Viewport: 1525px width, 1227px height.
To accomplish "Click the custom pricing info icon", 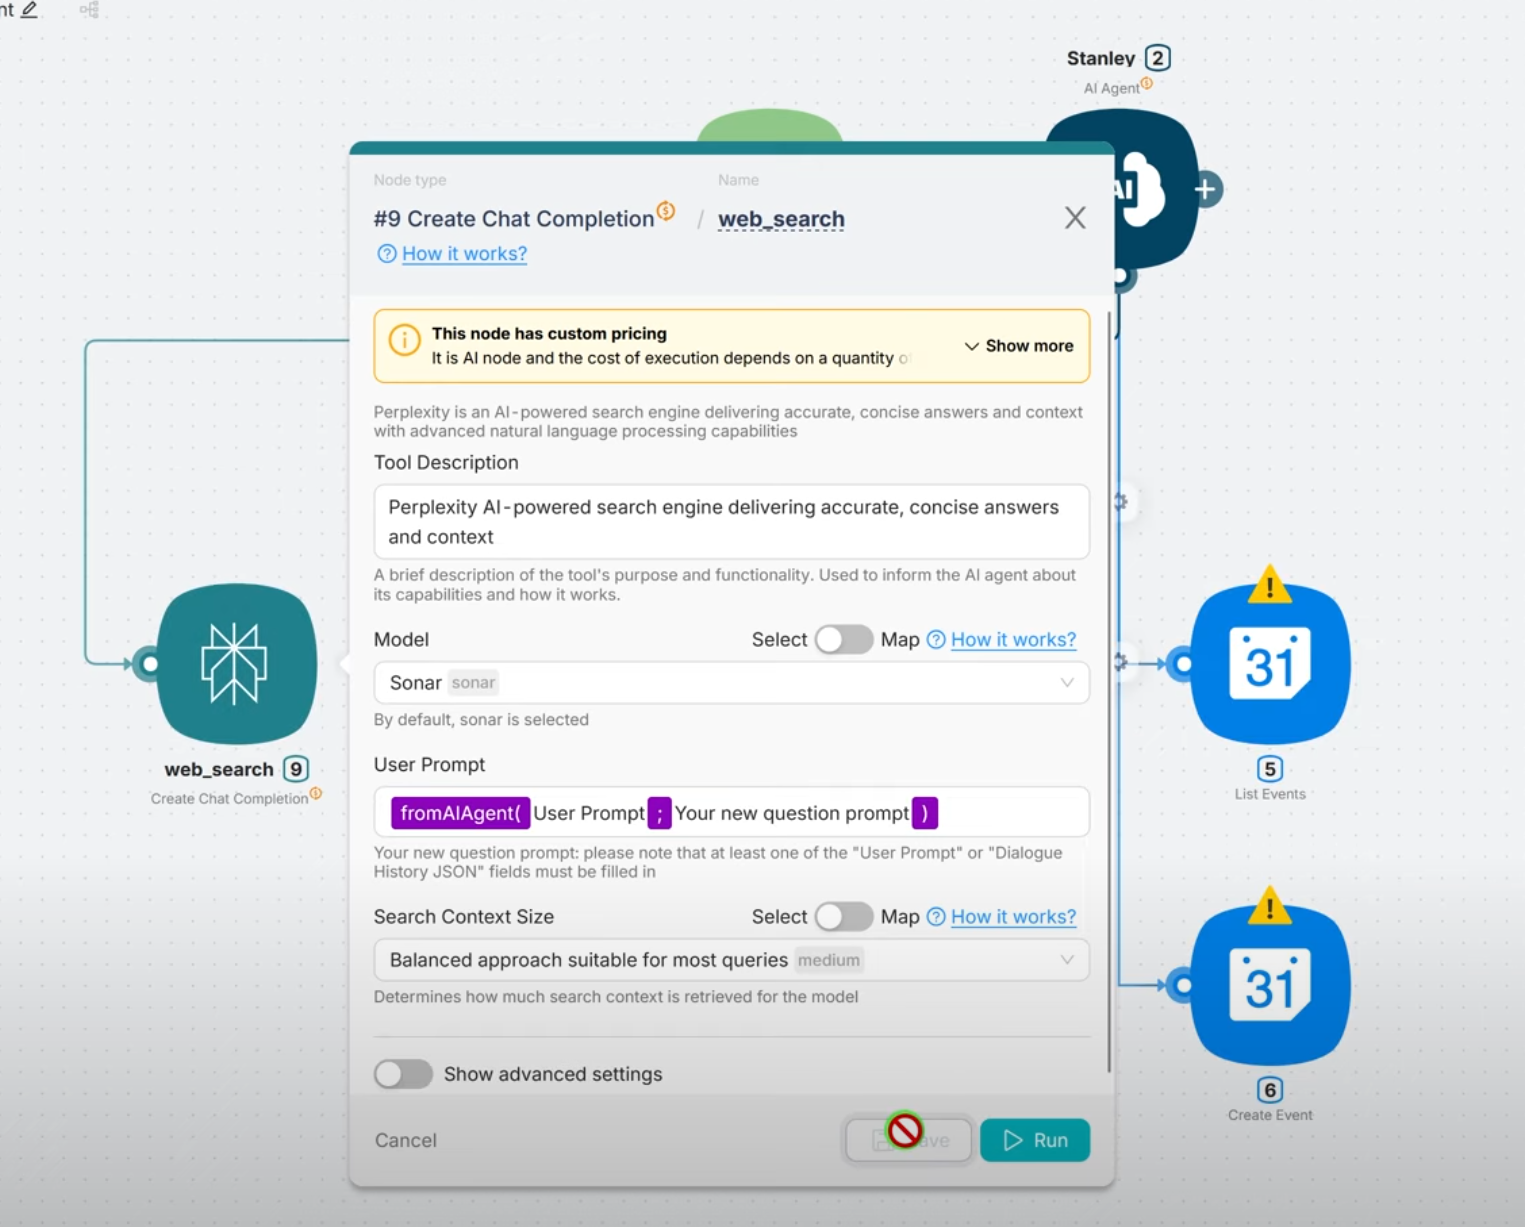I will point(404,341).
